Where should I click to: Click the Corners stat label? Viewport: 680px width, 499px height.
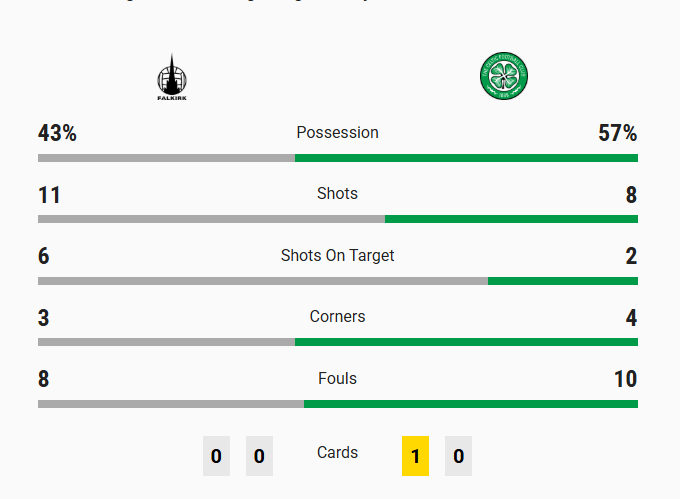[337, 317]
